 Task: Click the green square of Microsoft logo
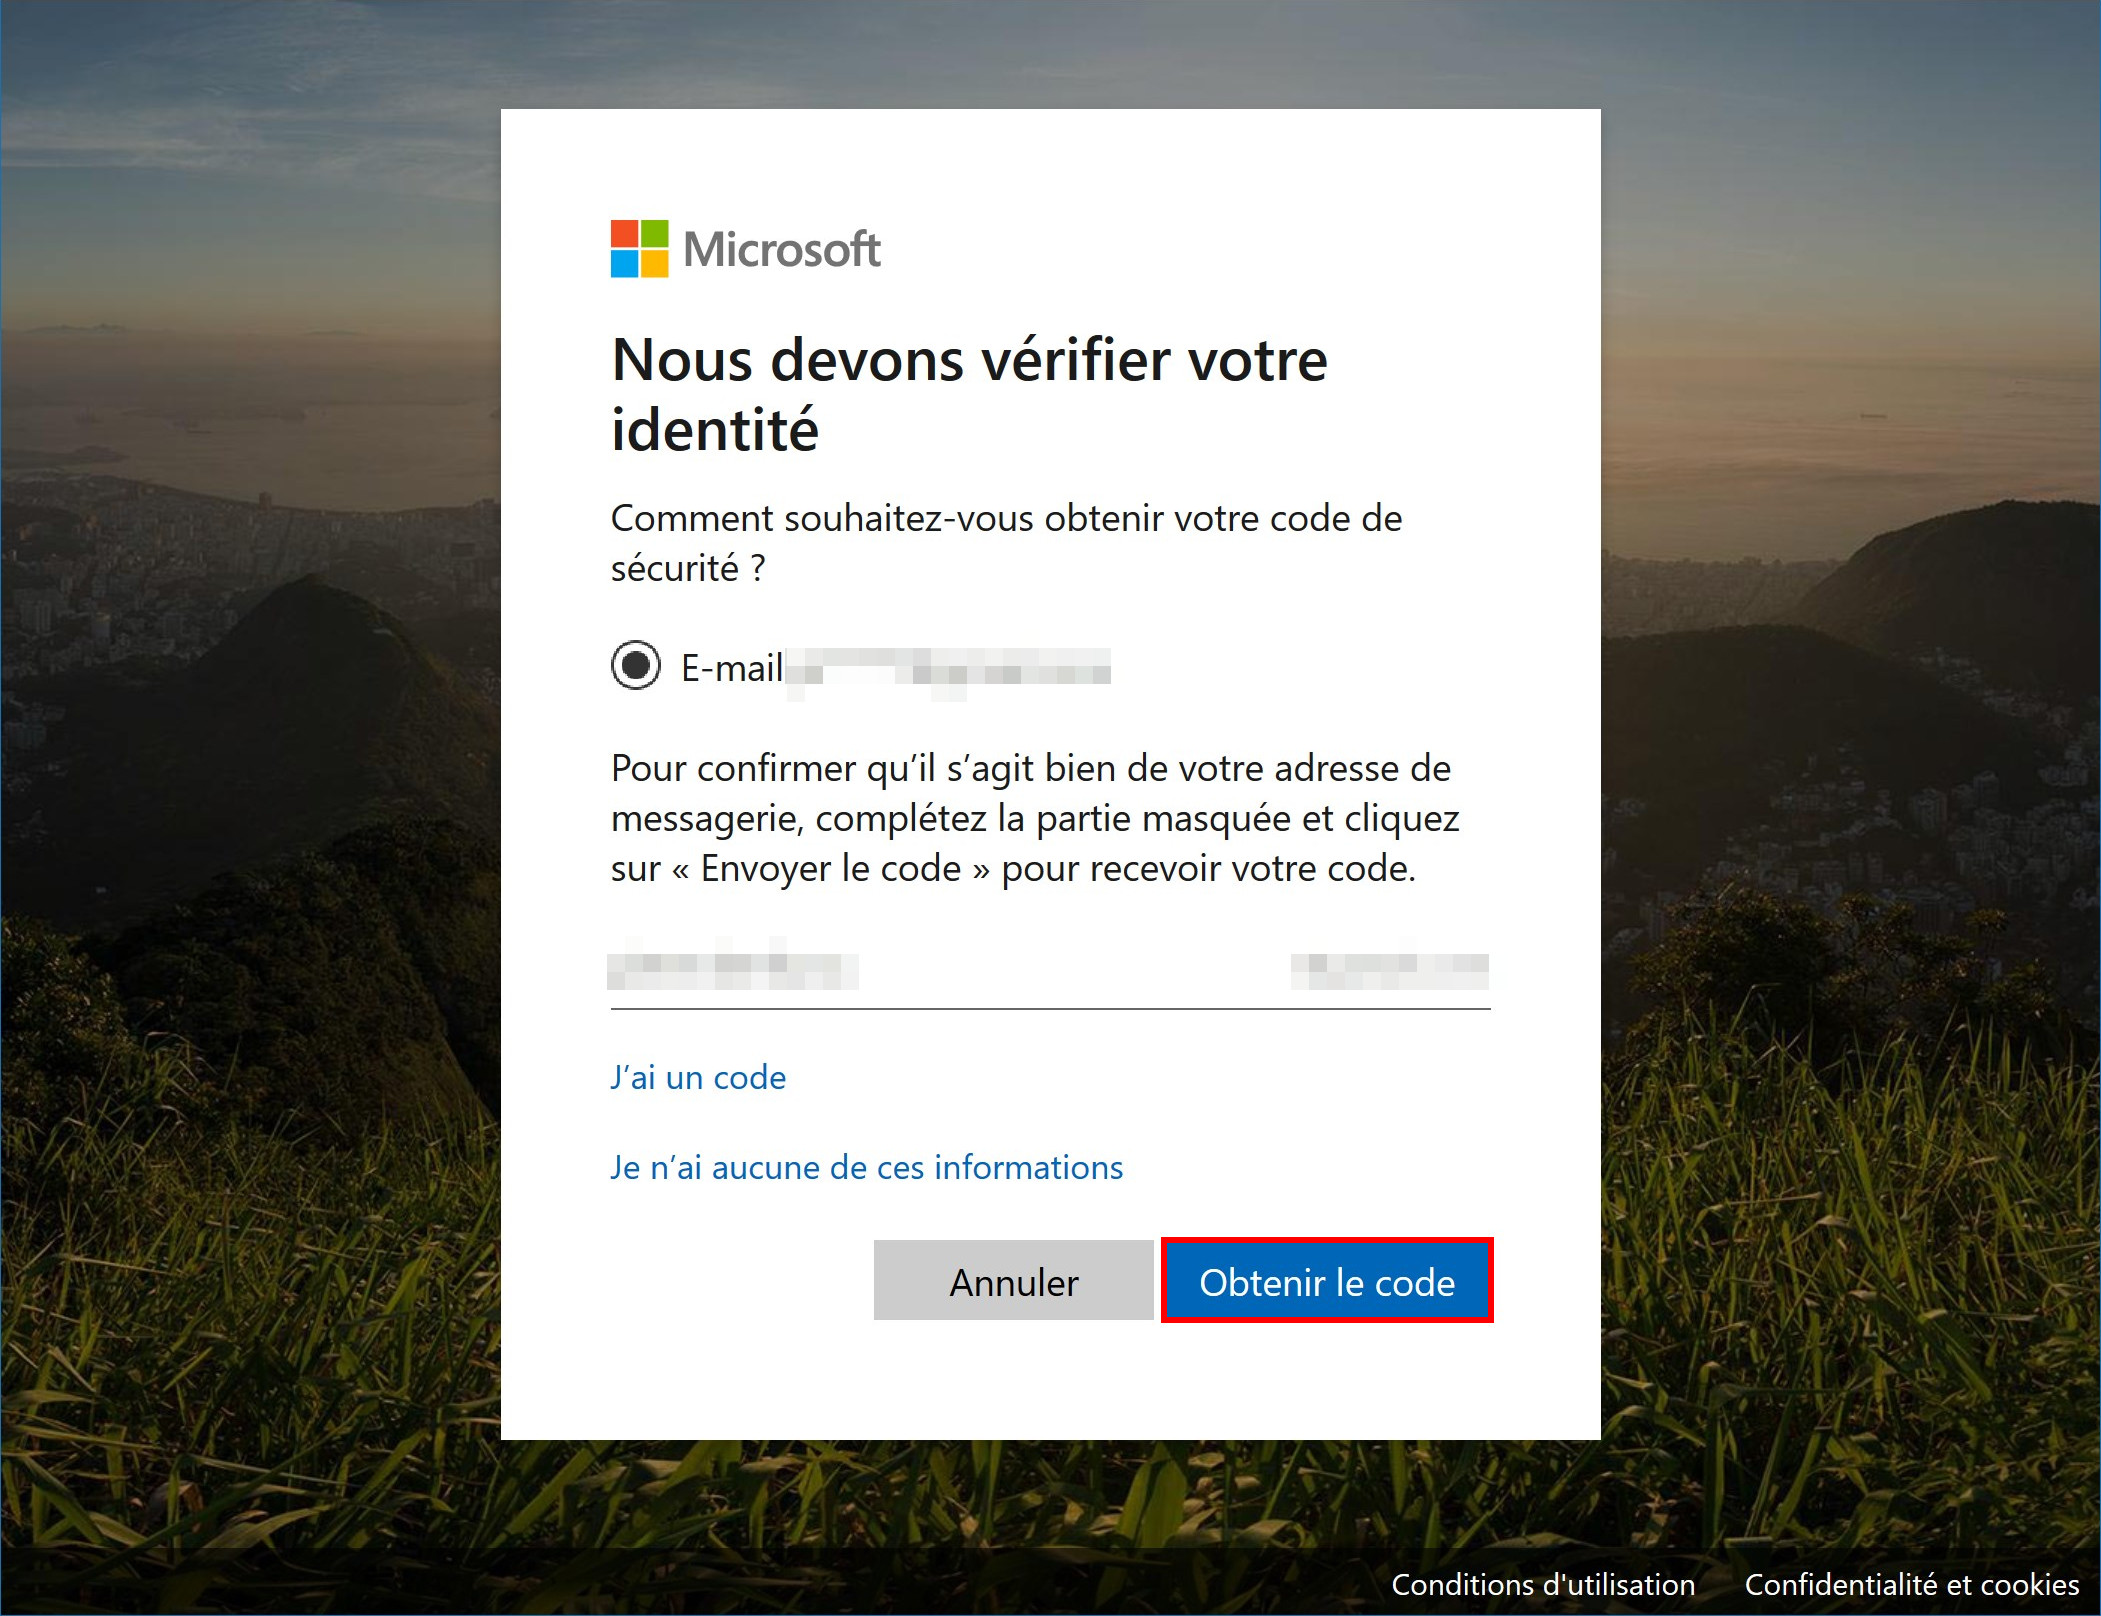[654, 233]
